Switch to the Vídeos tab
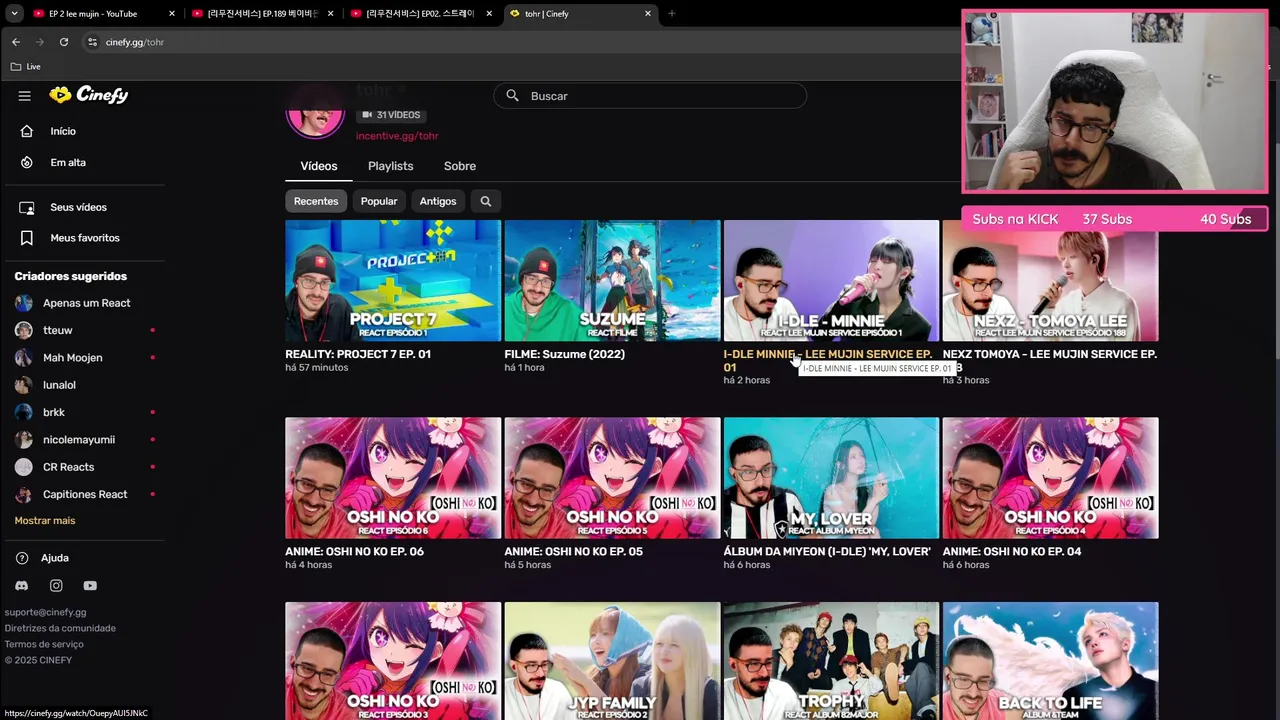1280x720 pixels. (319, 166)
